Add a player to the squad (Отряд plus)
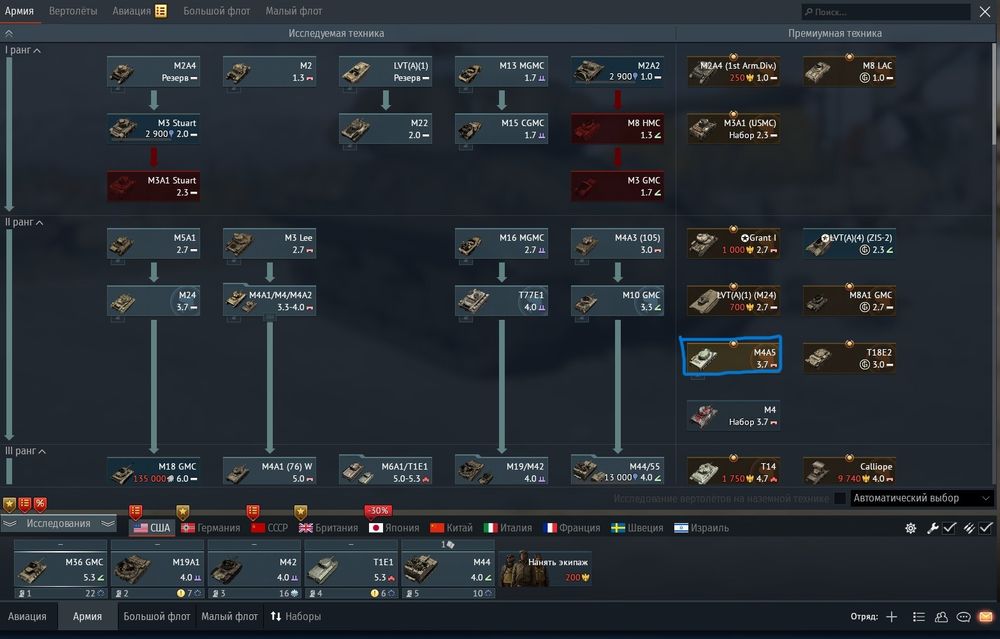 892,617
